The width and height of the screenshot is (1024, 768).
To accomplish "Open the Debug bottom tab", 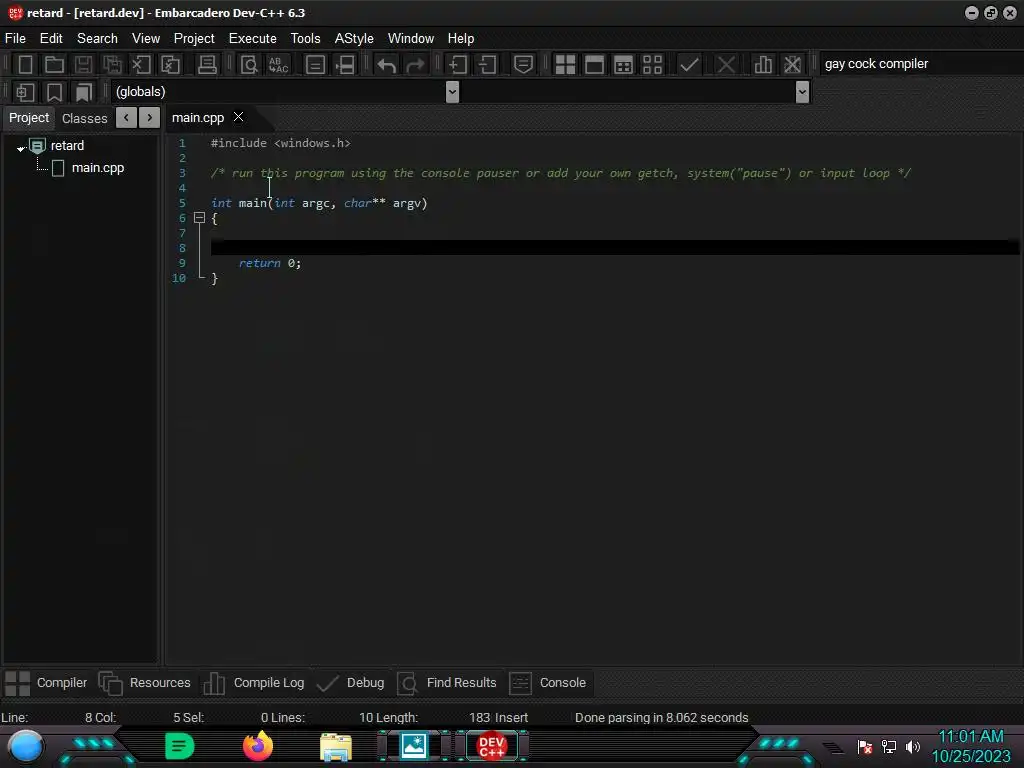I will pos(351,683).
